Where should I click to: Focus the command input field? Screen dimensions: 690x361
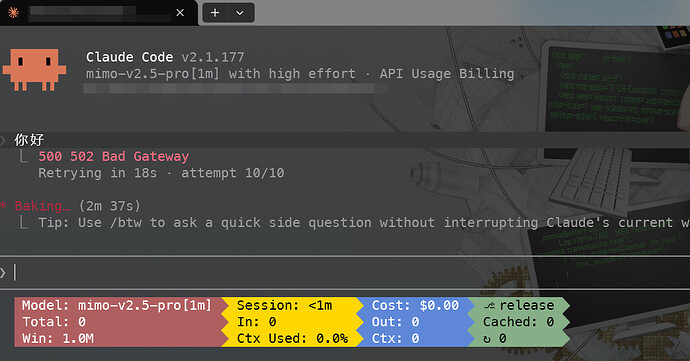(x=345, y=273)
